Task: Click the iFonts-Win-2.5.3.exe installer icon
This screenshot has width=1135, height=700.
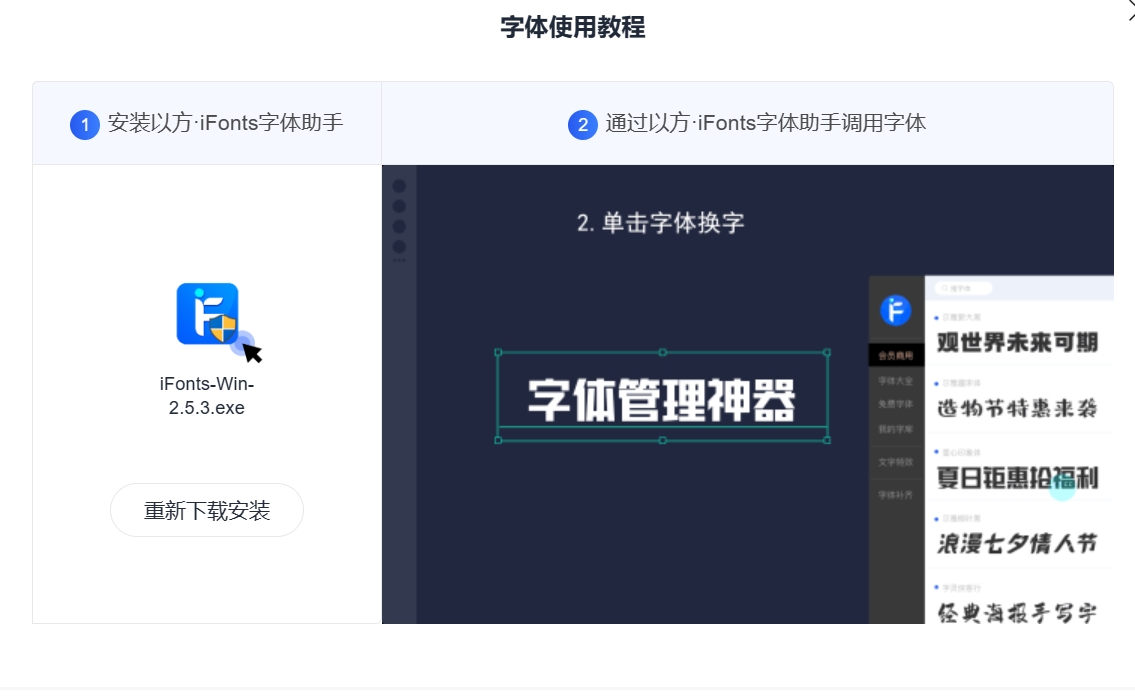Action: (x=207, y=314)
